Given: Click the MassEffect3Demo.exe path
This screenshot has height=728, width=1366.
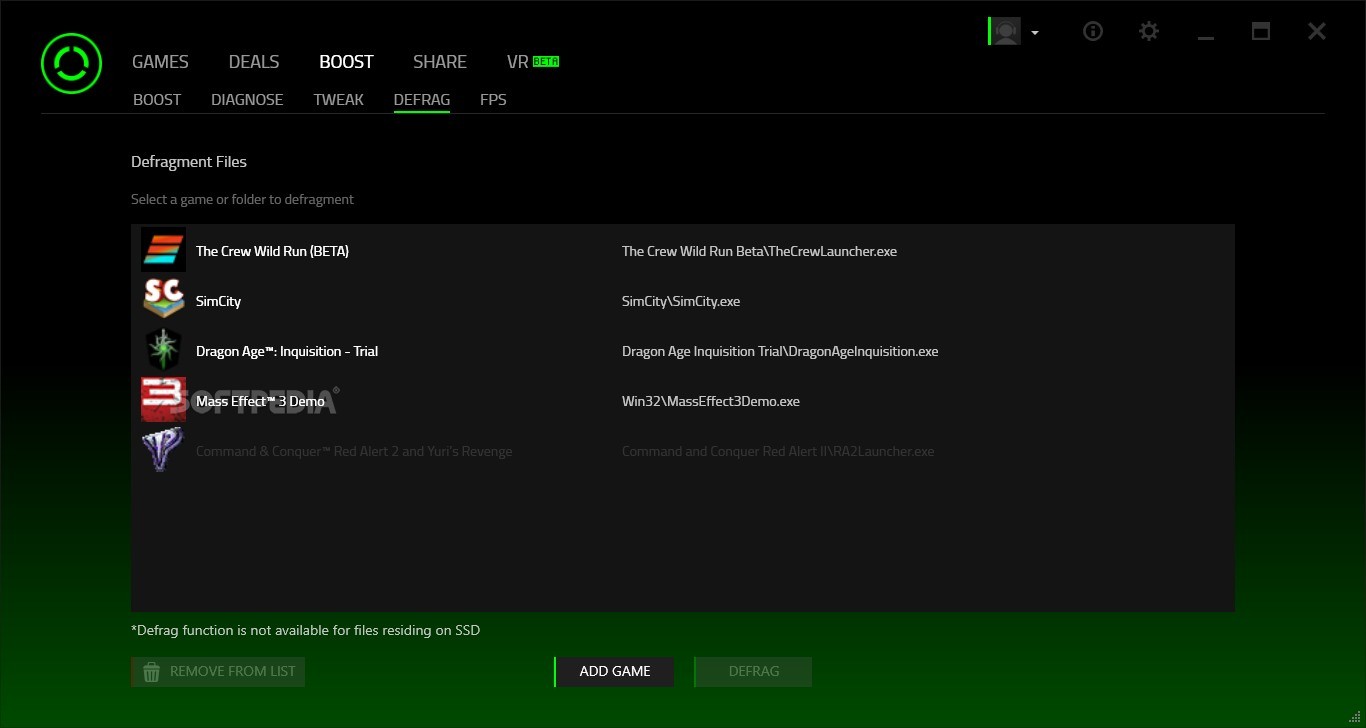Looking at the screenshot, I should [711, 401].
